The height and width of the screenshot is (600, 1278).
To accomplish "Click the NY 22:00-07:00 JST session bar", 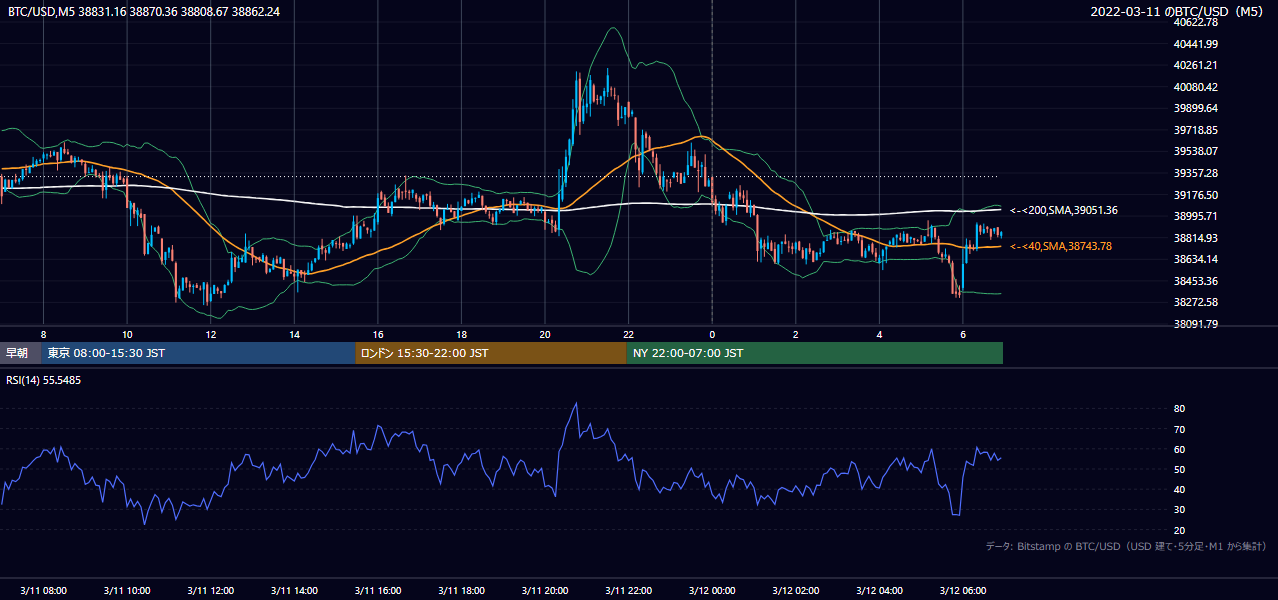I will tap(815, 353).
